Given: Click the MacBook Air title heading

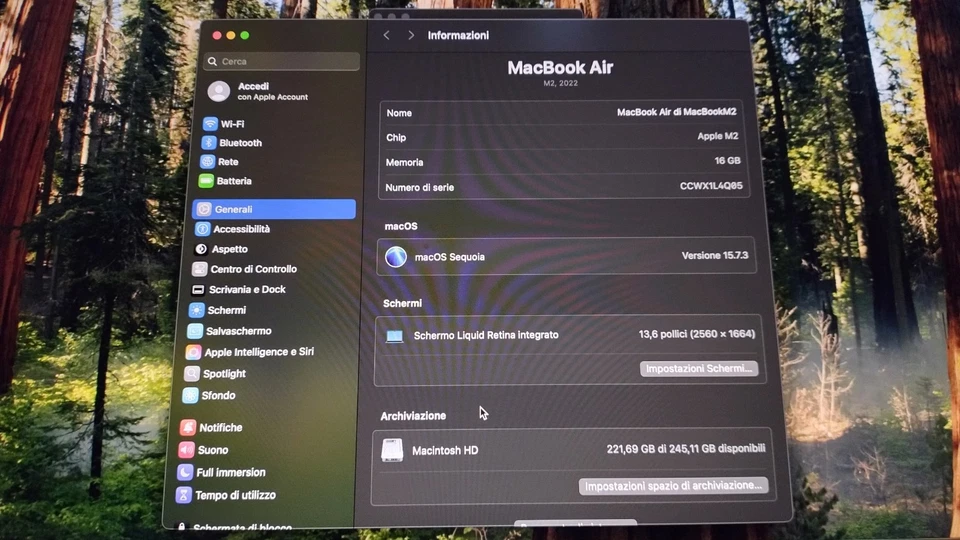Looking at the screenshot, I should point(560,67).
